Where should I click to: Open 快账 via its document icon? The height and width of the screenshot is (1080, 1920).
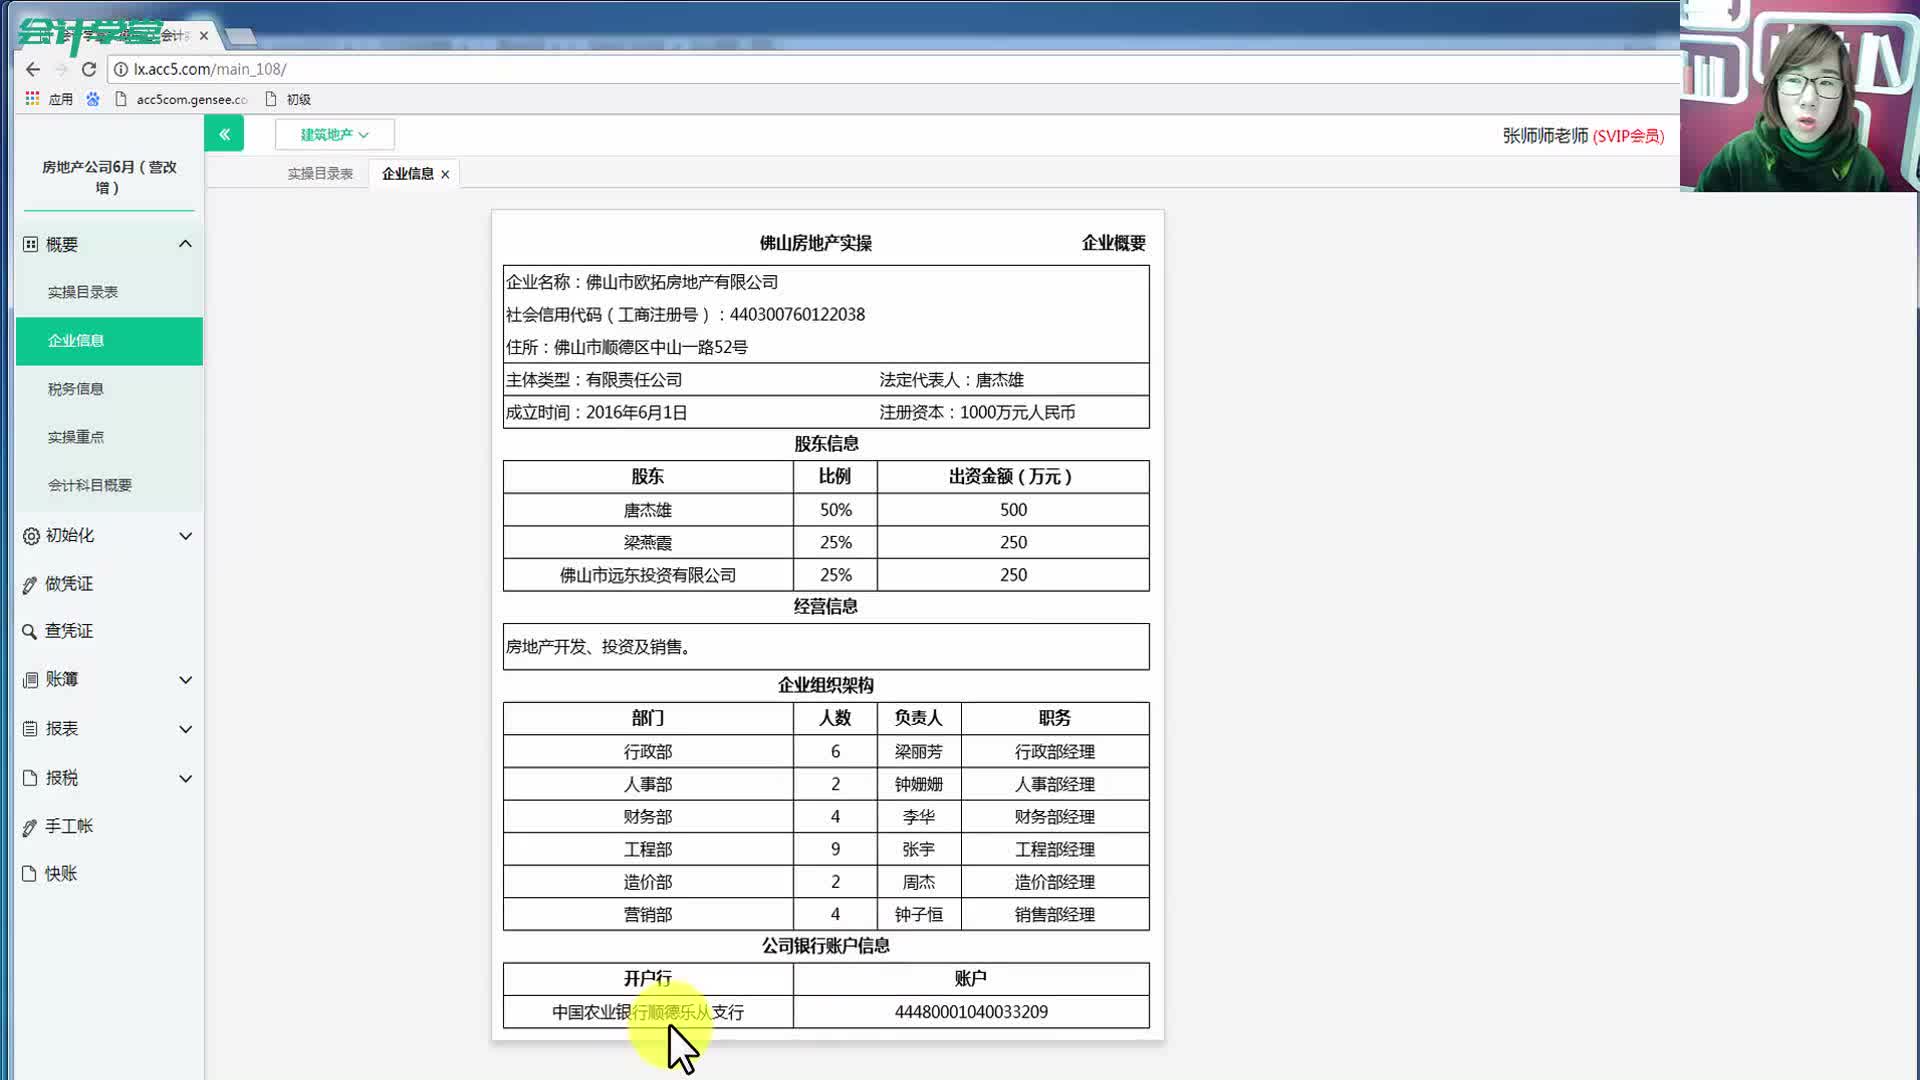(30, 872)
